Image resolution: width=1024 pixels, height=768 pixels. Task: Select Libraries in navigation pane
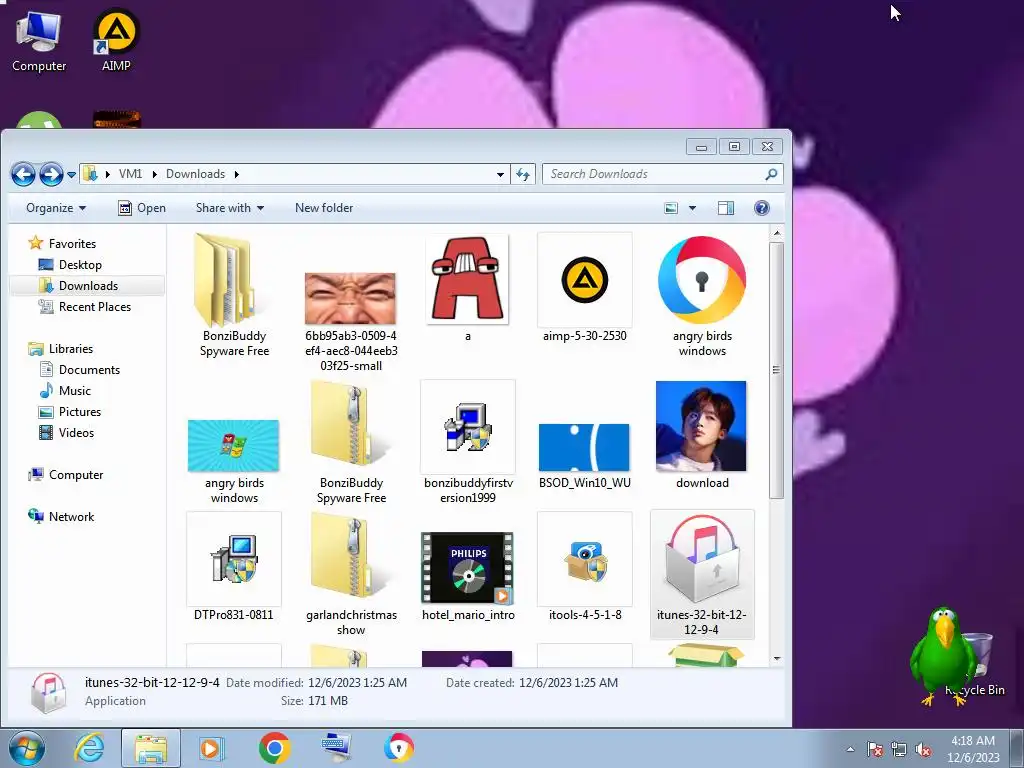click(x=60, y=349)
